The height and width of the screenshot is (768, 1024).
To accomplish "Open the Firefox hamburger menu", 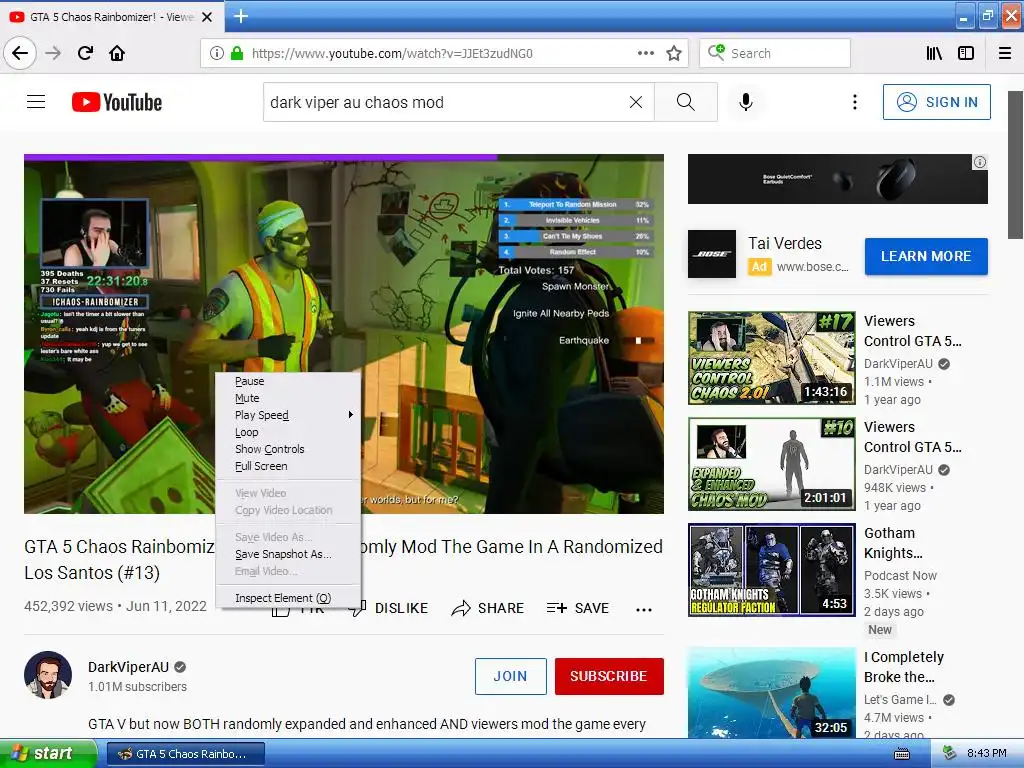I will 1005,53.
